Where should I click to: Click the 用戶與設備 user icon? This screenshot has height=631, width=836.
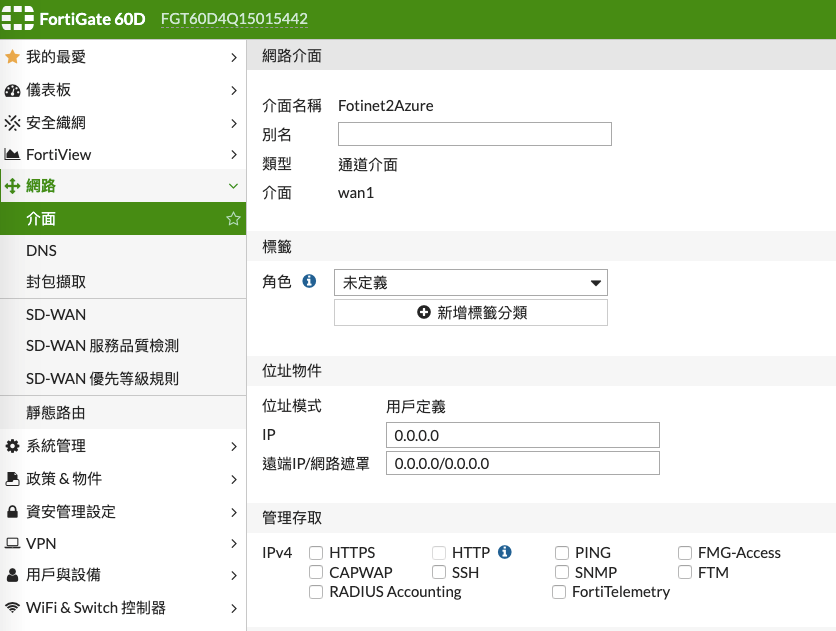(x=12, y=575)
